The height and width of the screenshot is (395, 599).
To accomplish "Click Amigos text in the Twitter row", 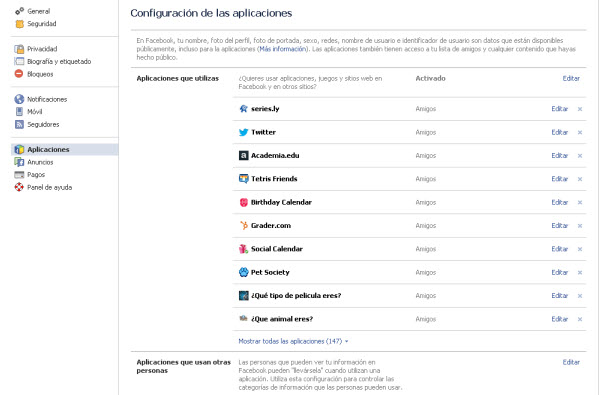I will click(426, 133).
